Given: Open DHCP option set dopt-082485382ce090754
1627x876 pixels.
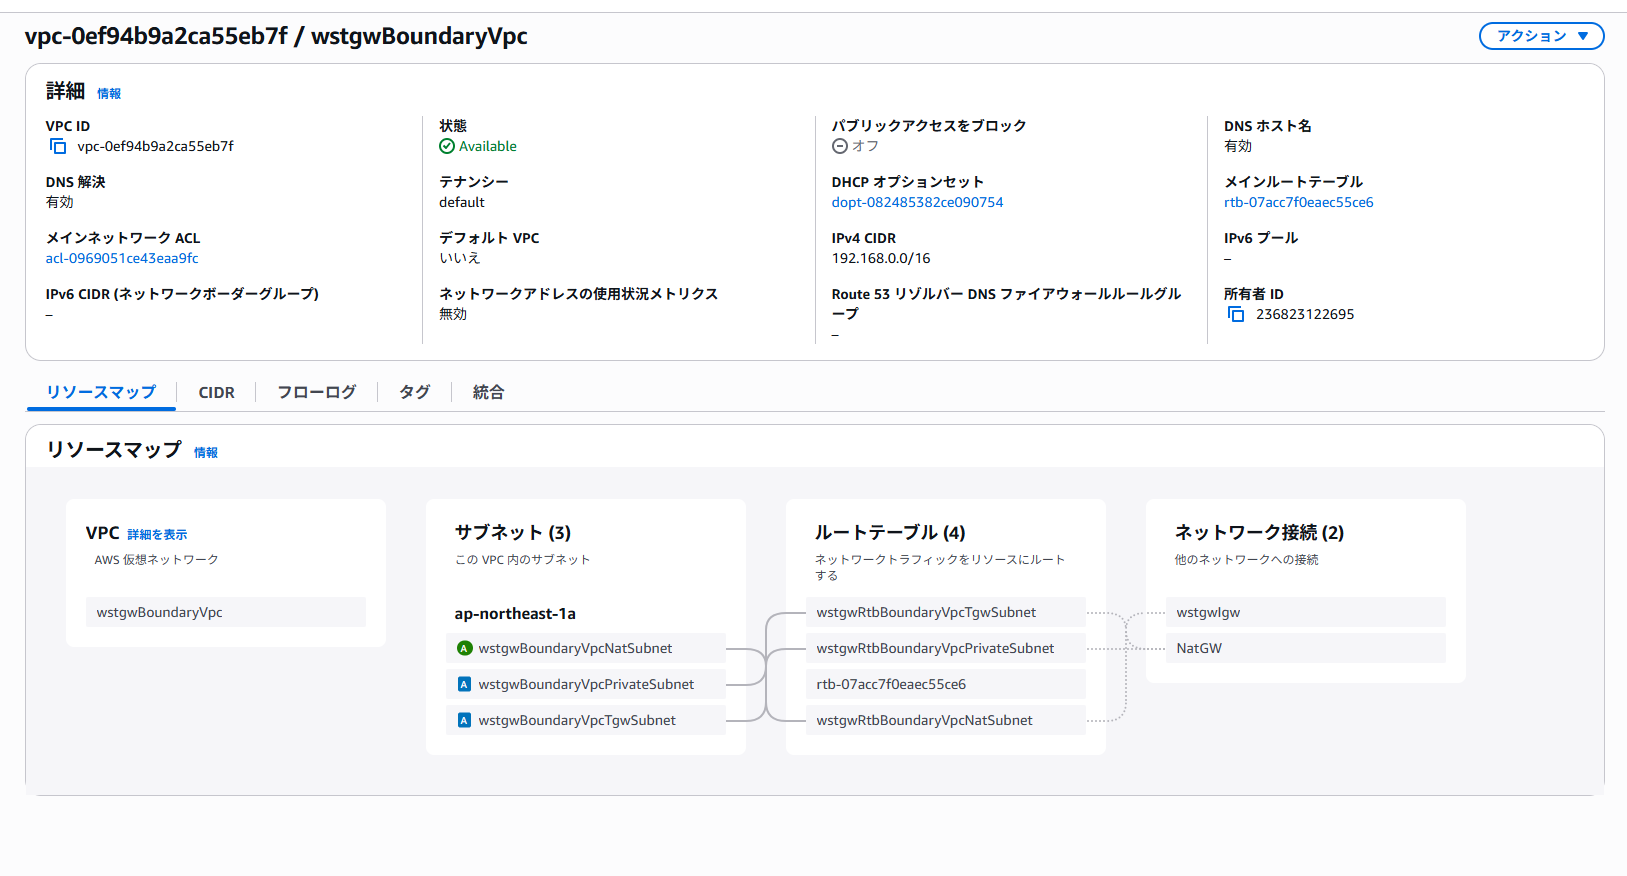Looking at the screenshot, I should 917,202.
